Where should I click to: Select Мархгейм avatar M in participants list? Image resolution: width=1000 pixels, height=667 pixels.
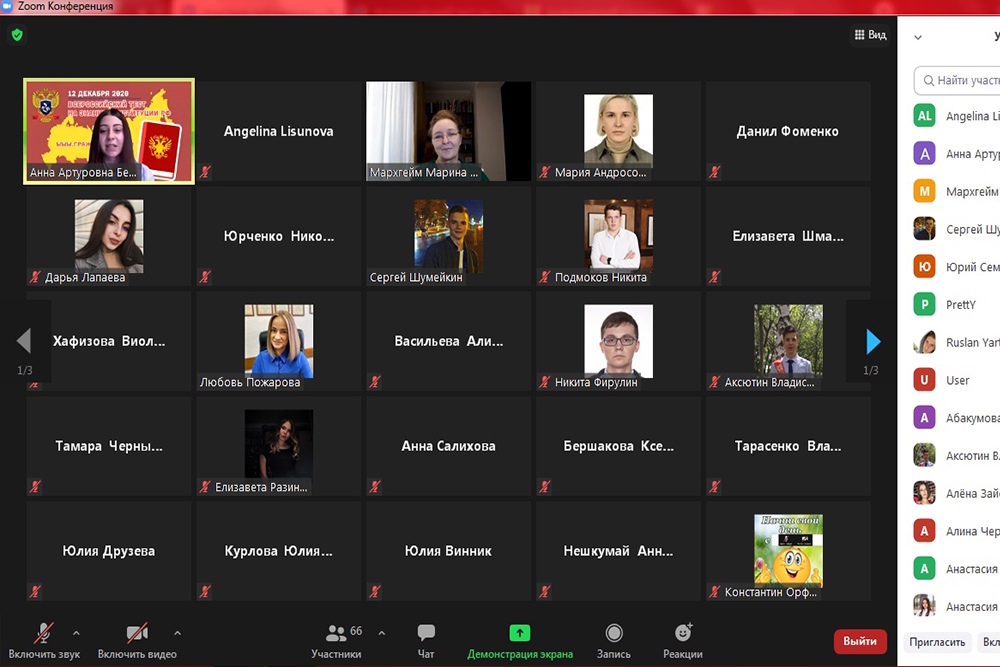[925, 191]
